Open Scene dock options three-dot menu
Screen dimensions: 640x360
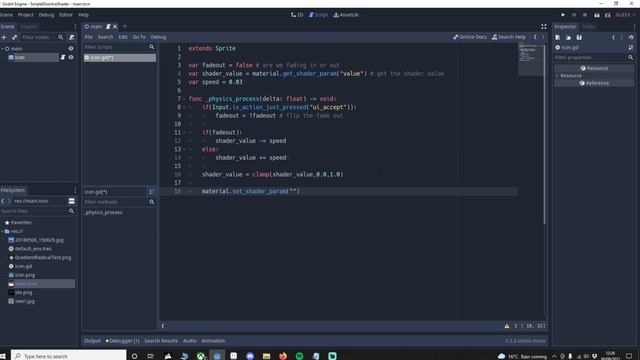[75, 27]
